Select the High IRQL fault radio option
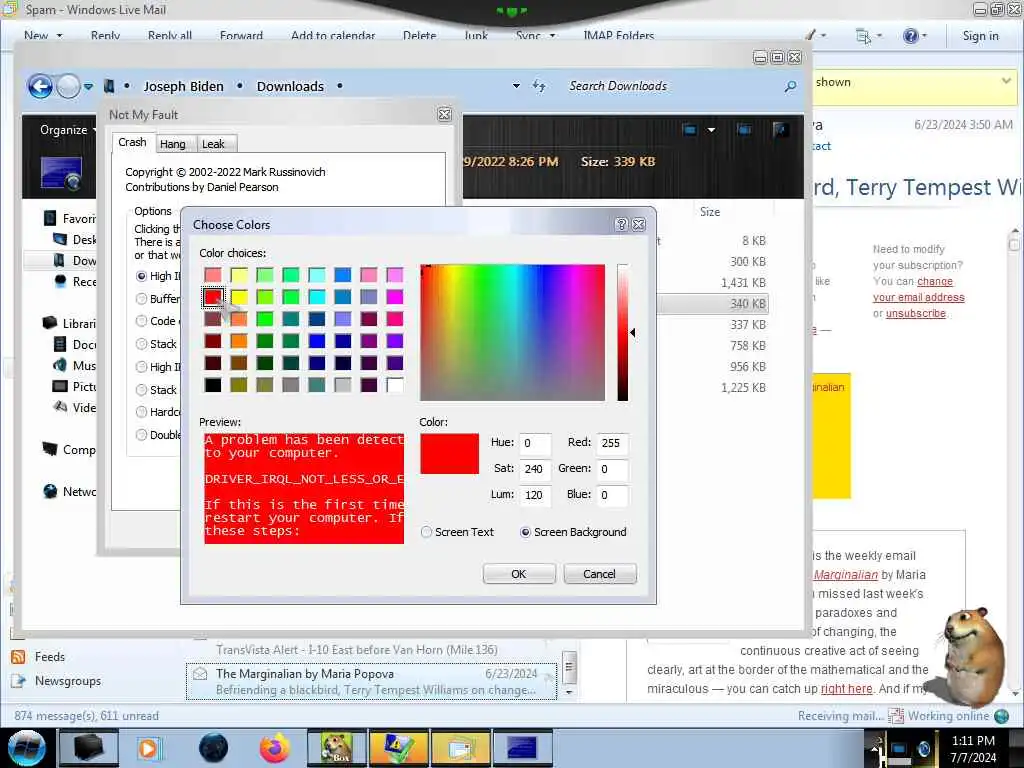Viewport: 1024px width, 768px height. [x=141, y=276]
